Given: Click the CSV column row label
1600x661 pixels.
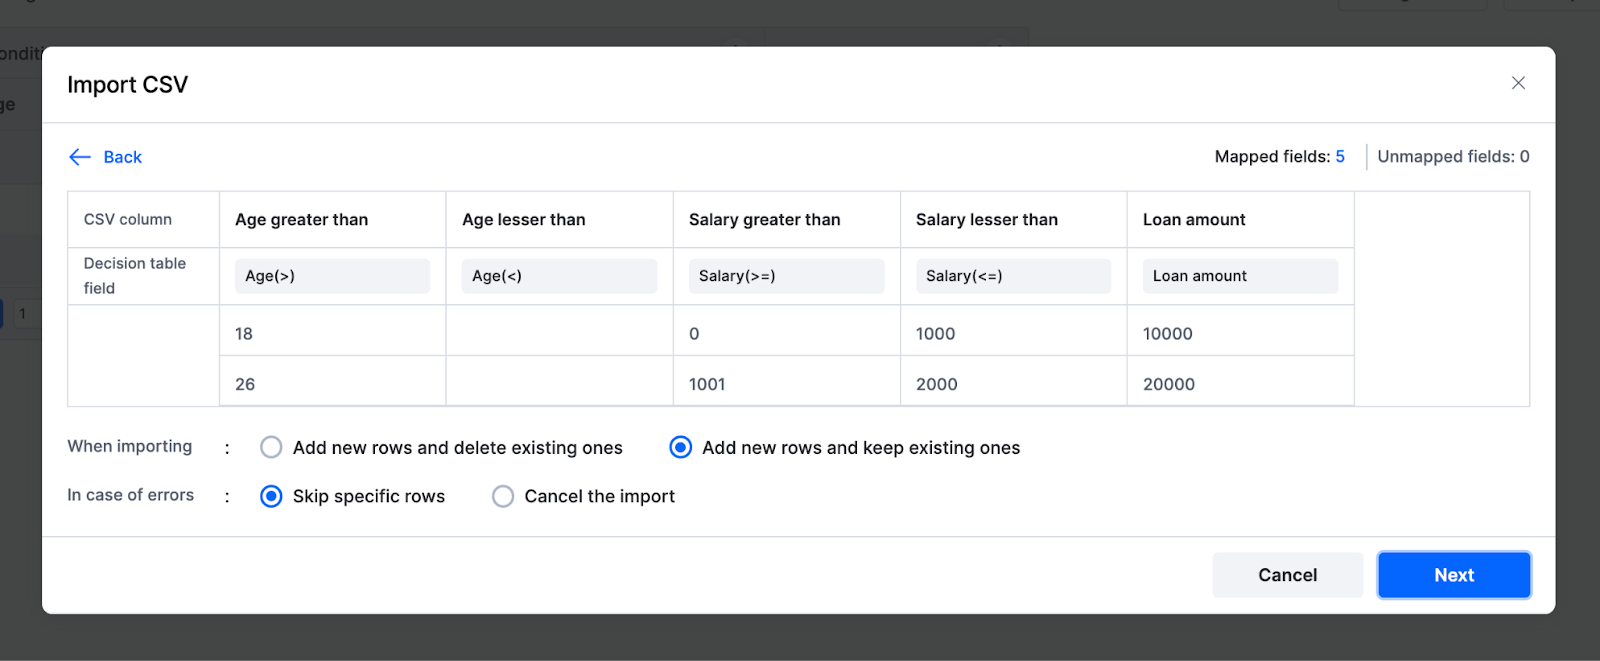Looking at the screenshot, I should coord(128,220).
